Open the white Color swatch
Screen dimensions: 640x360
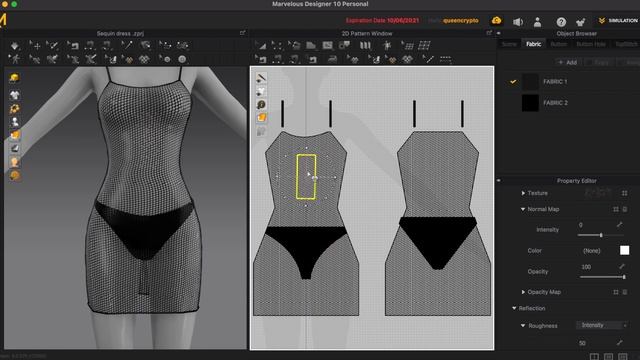point(624,250)
